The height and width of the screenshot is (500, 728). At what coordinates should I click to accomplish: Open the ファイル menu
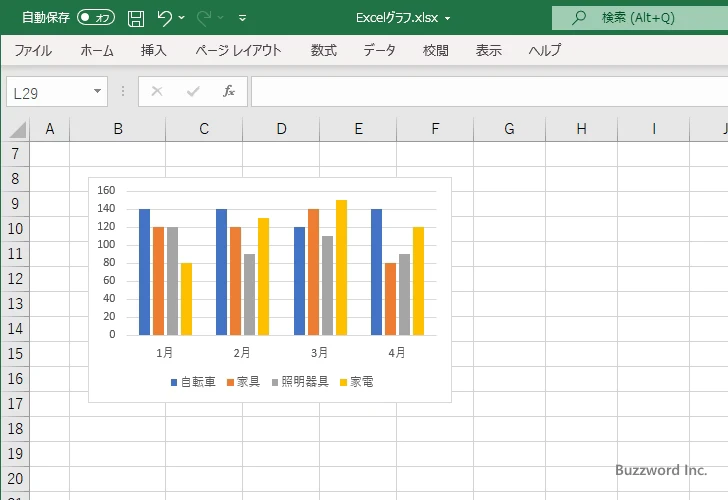pos(33,50)
